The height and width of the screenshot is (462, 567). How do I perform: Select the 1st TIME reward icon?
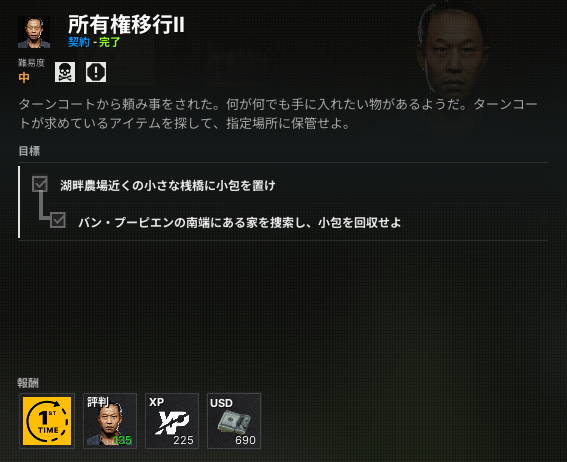47,421
